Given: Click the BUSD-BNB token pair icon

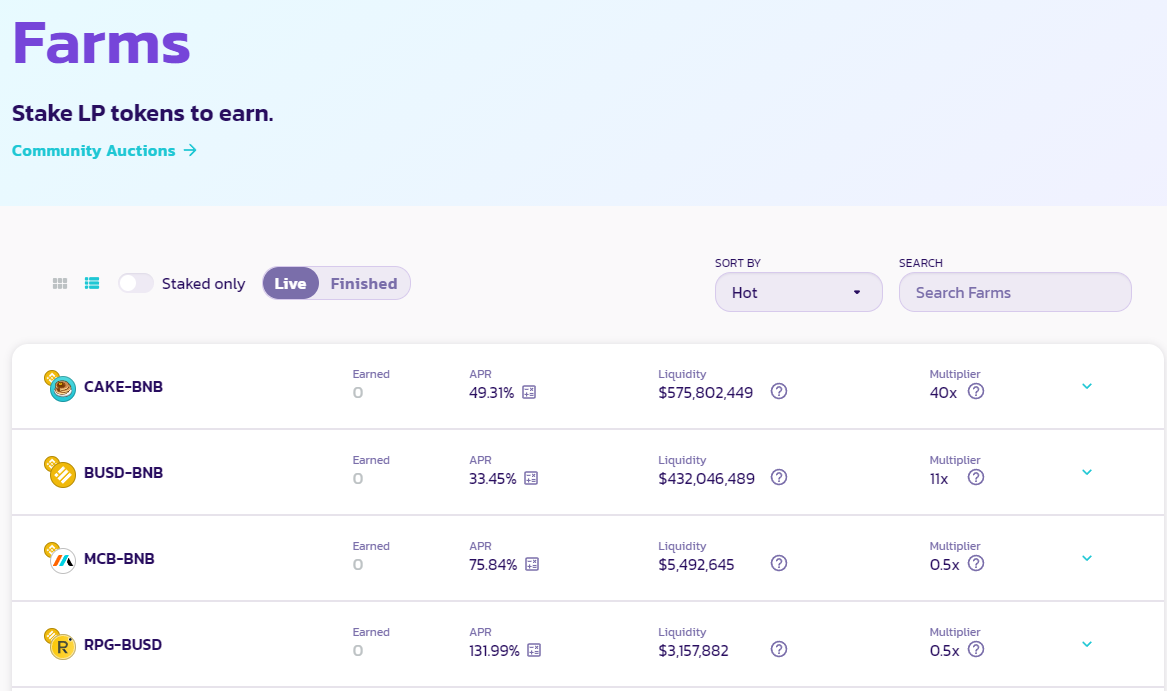Looking at the screenshot, I should 60,472.
